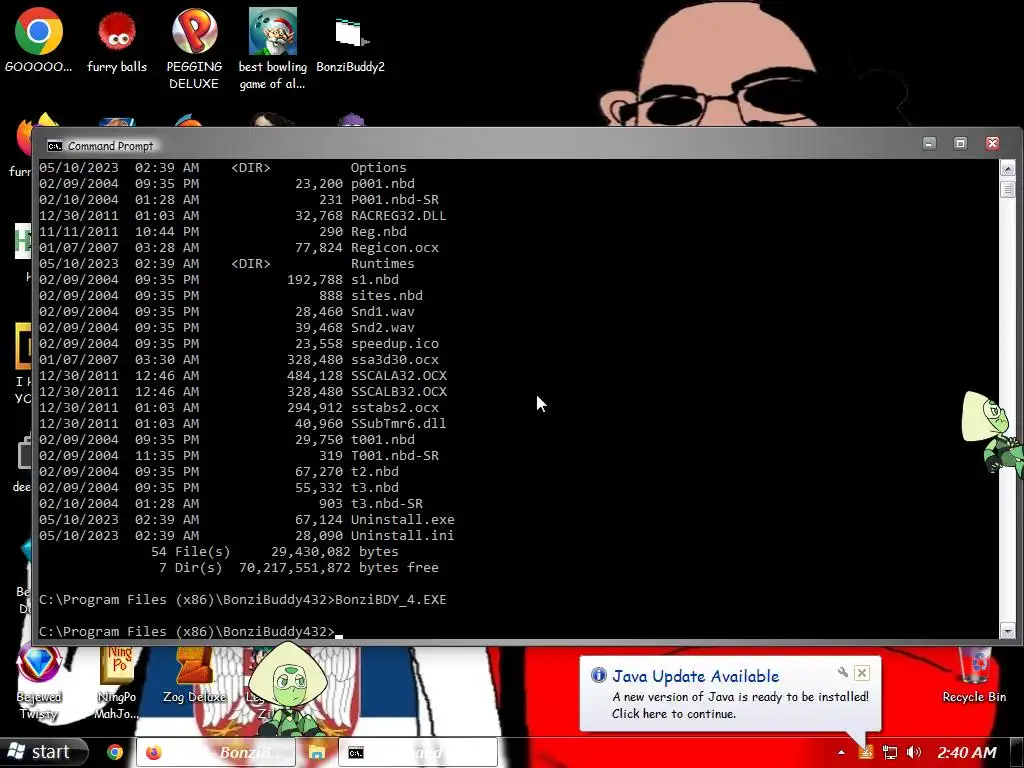Click the sites.nbd filename
Screen dimensions: 1024x768
coord(387,296)
